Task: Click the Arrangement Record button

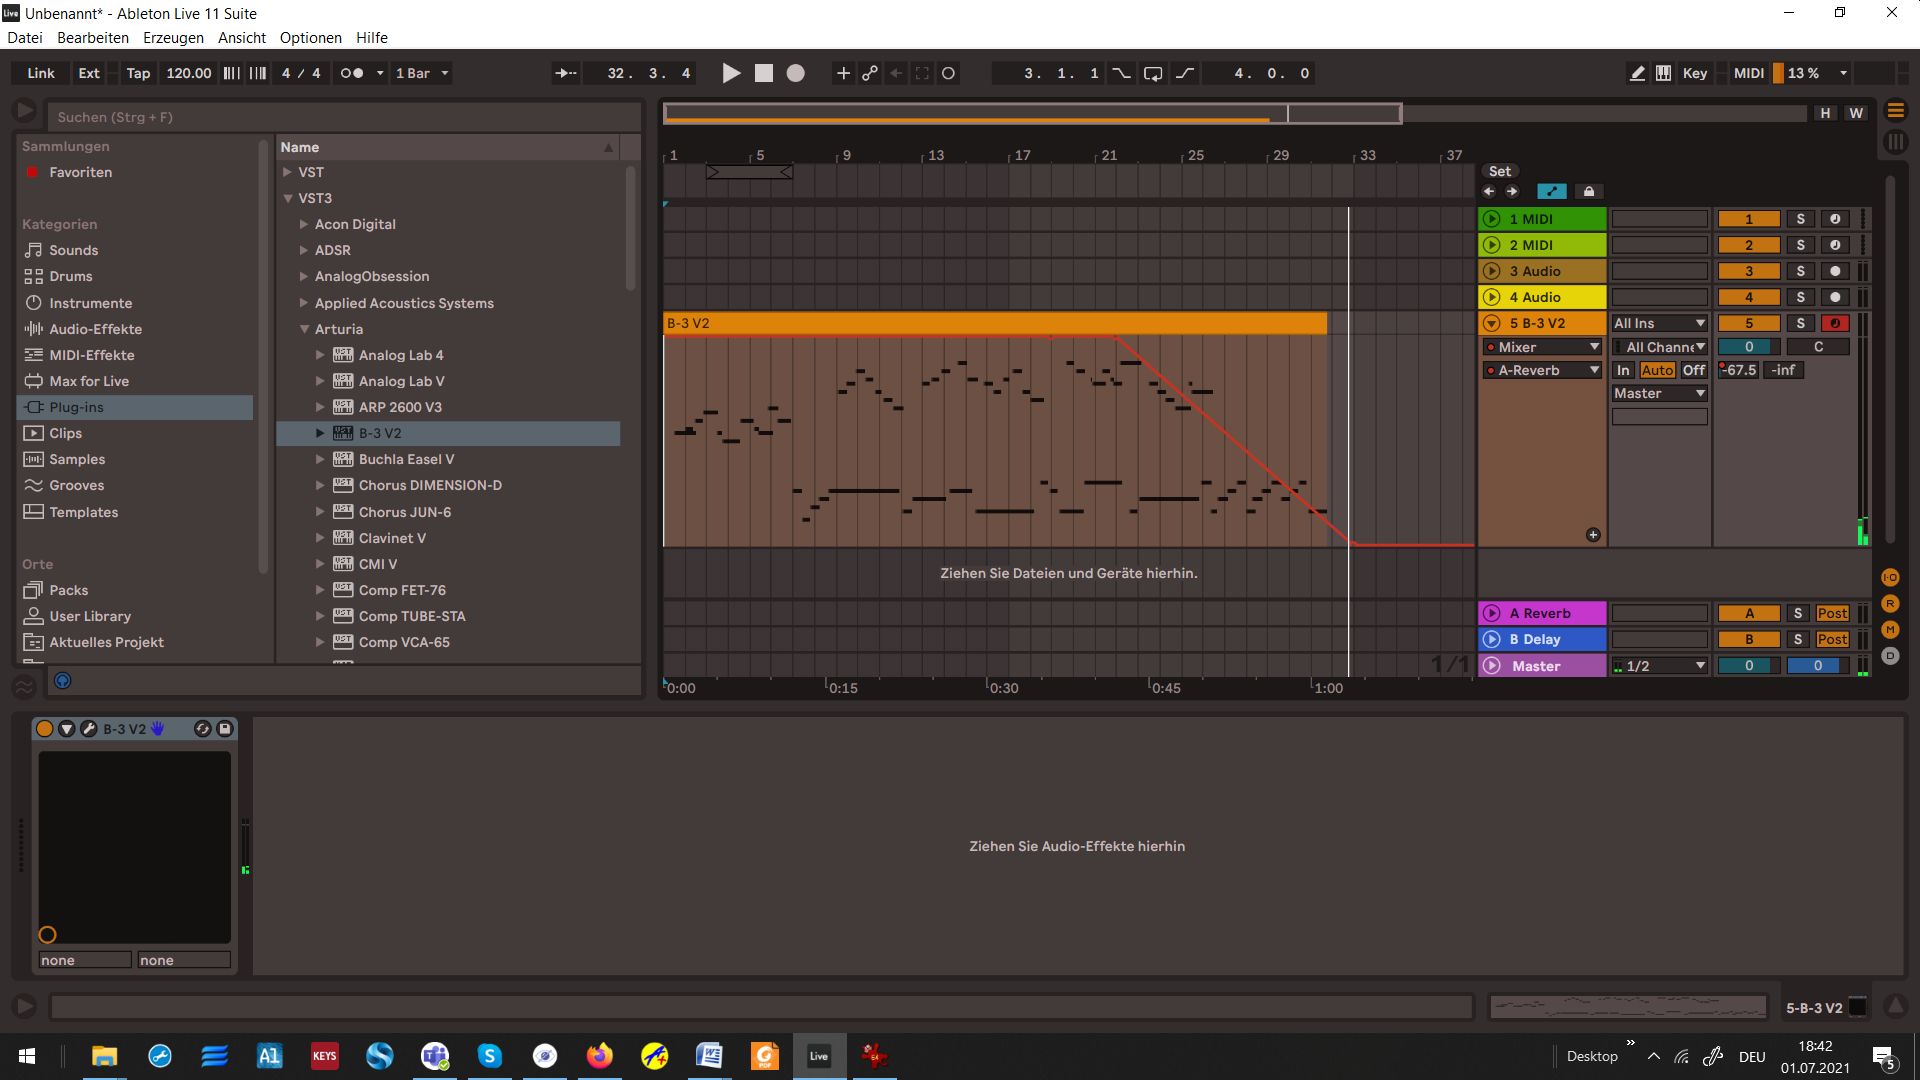Action: tap(796, 73)
